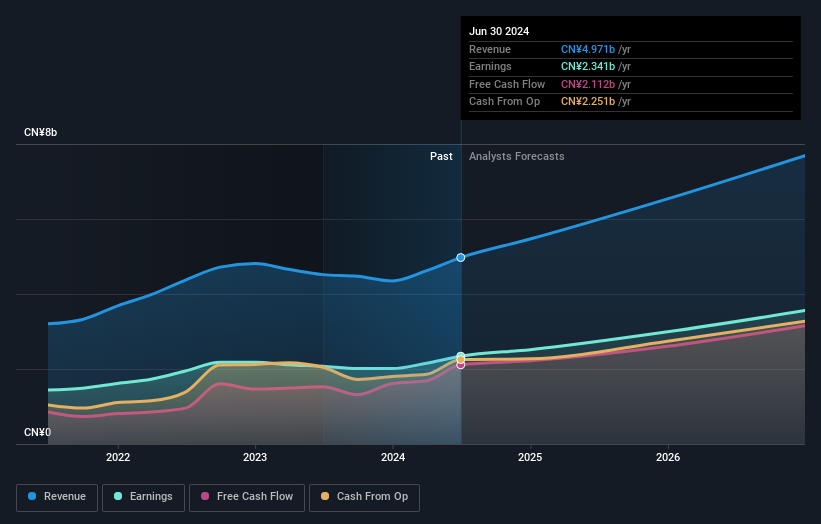Click the CN¥4.971b revenue value in tooltip
Screen dimensions: 821x524
(587, 49)
